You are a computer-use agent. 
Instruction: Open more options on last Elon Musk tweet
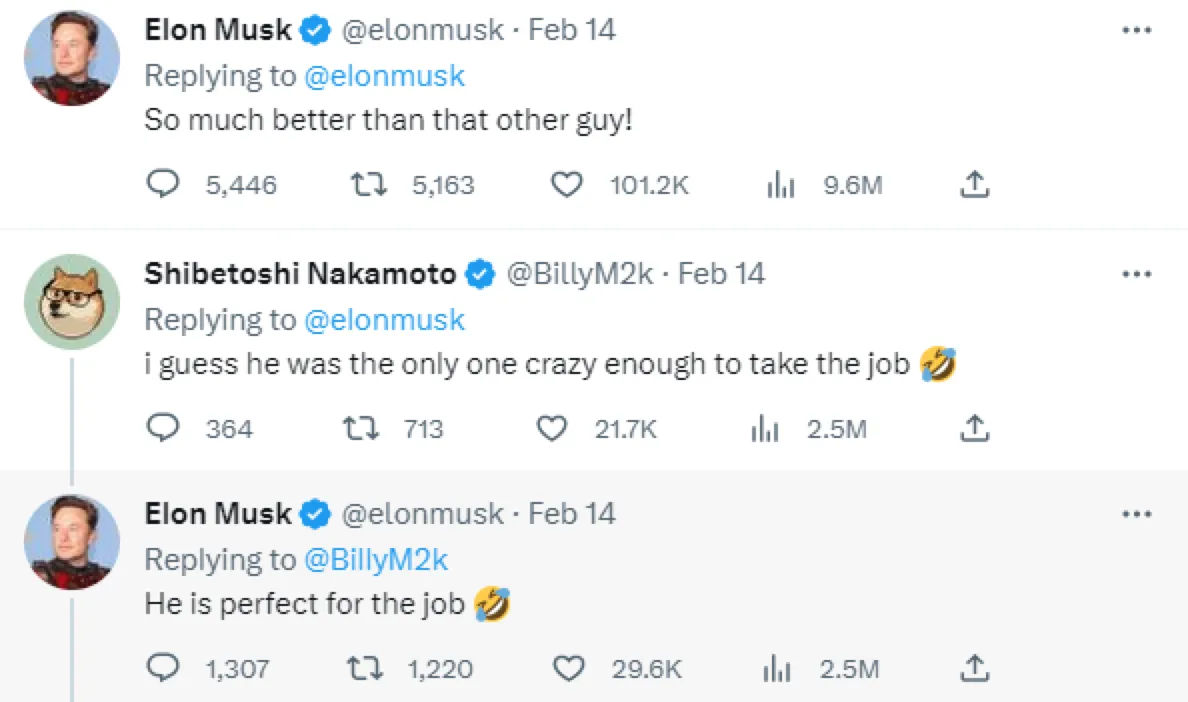pos(1137,514)
